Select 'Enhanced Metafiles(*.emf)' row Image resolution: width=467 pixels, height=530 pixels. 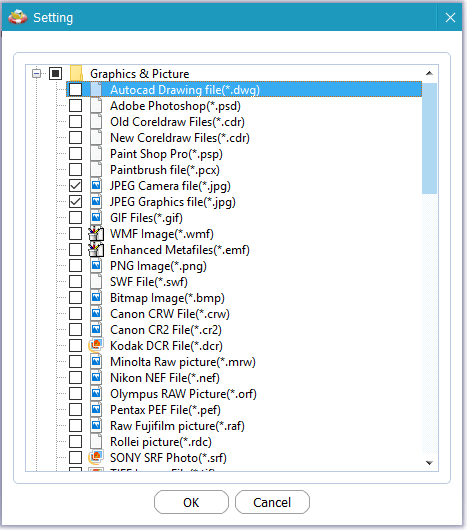tap(180, 249)
